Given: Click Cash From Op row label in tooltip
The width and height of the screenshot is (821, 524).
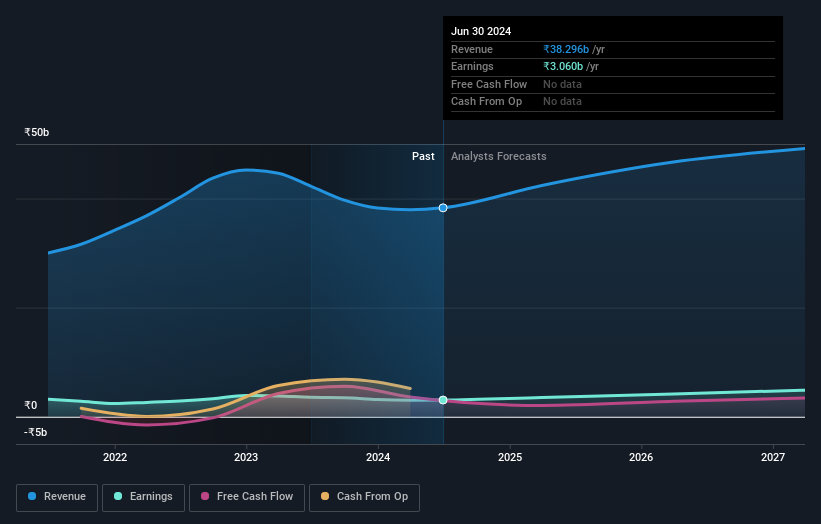Looking at the screenshot, I should [x=486, y=102].
